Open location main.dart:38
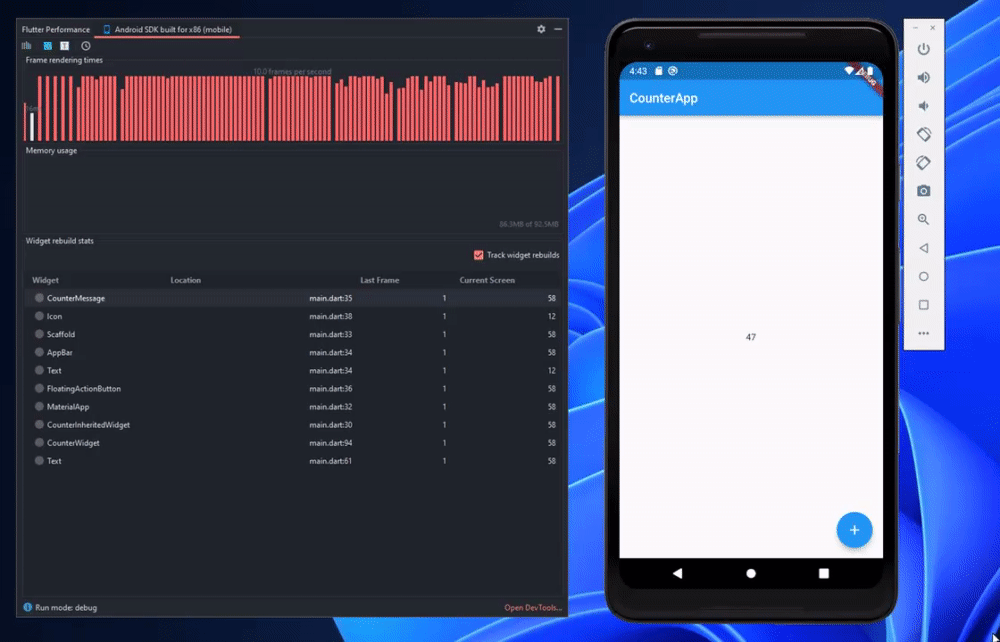 [x=330, y=316]
